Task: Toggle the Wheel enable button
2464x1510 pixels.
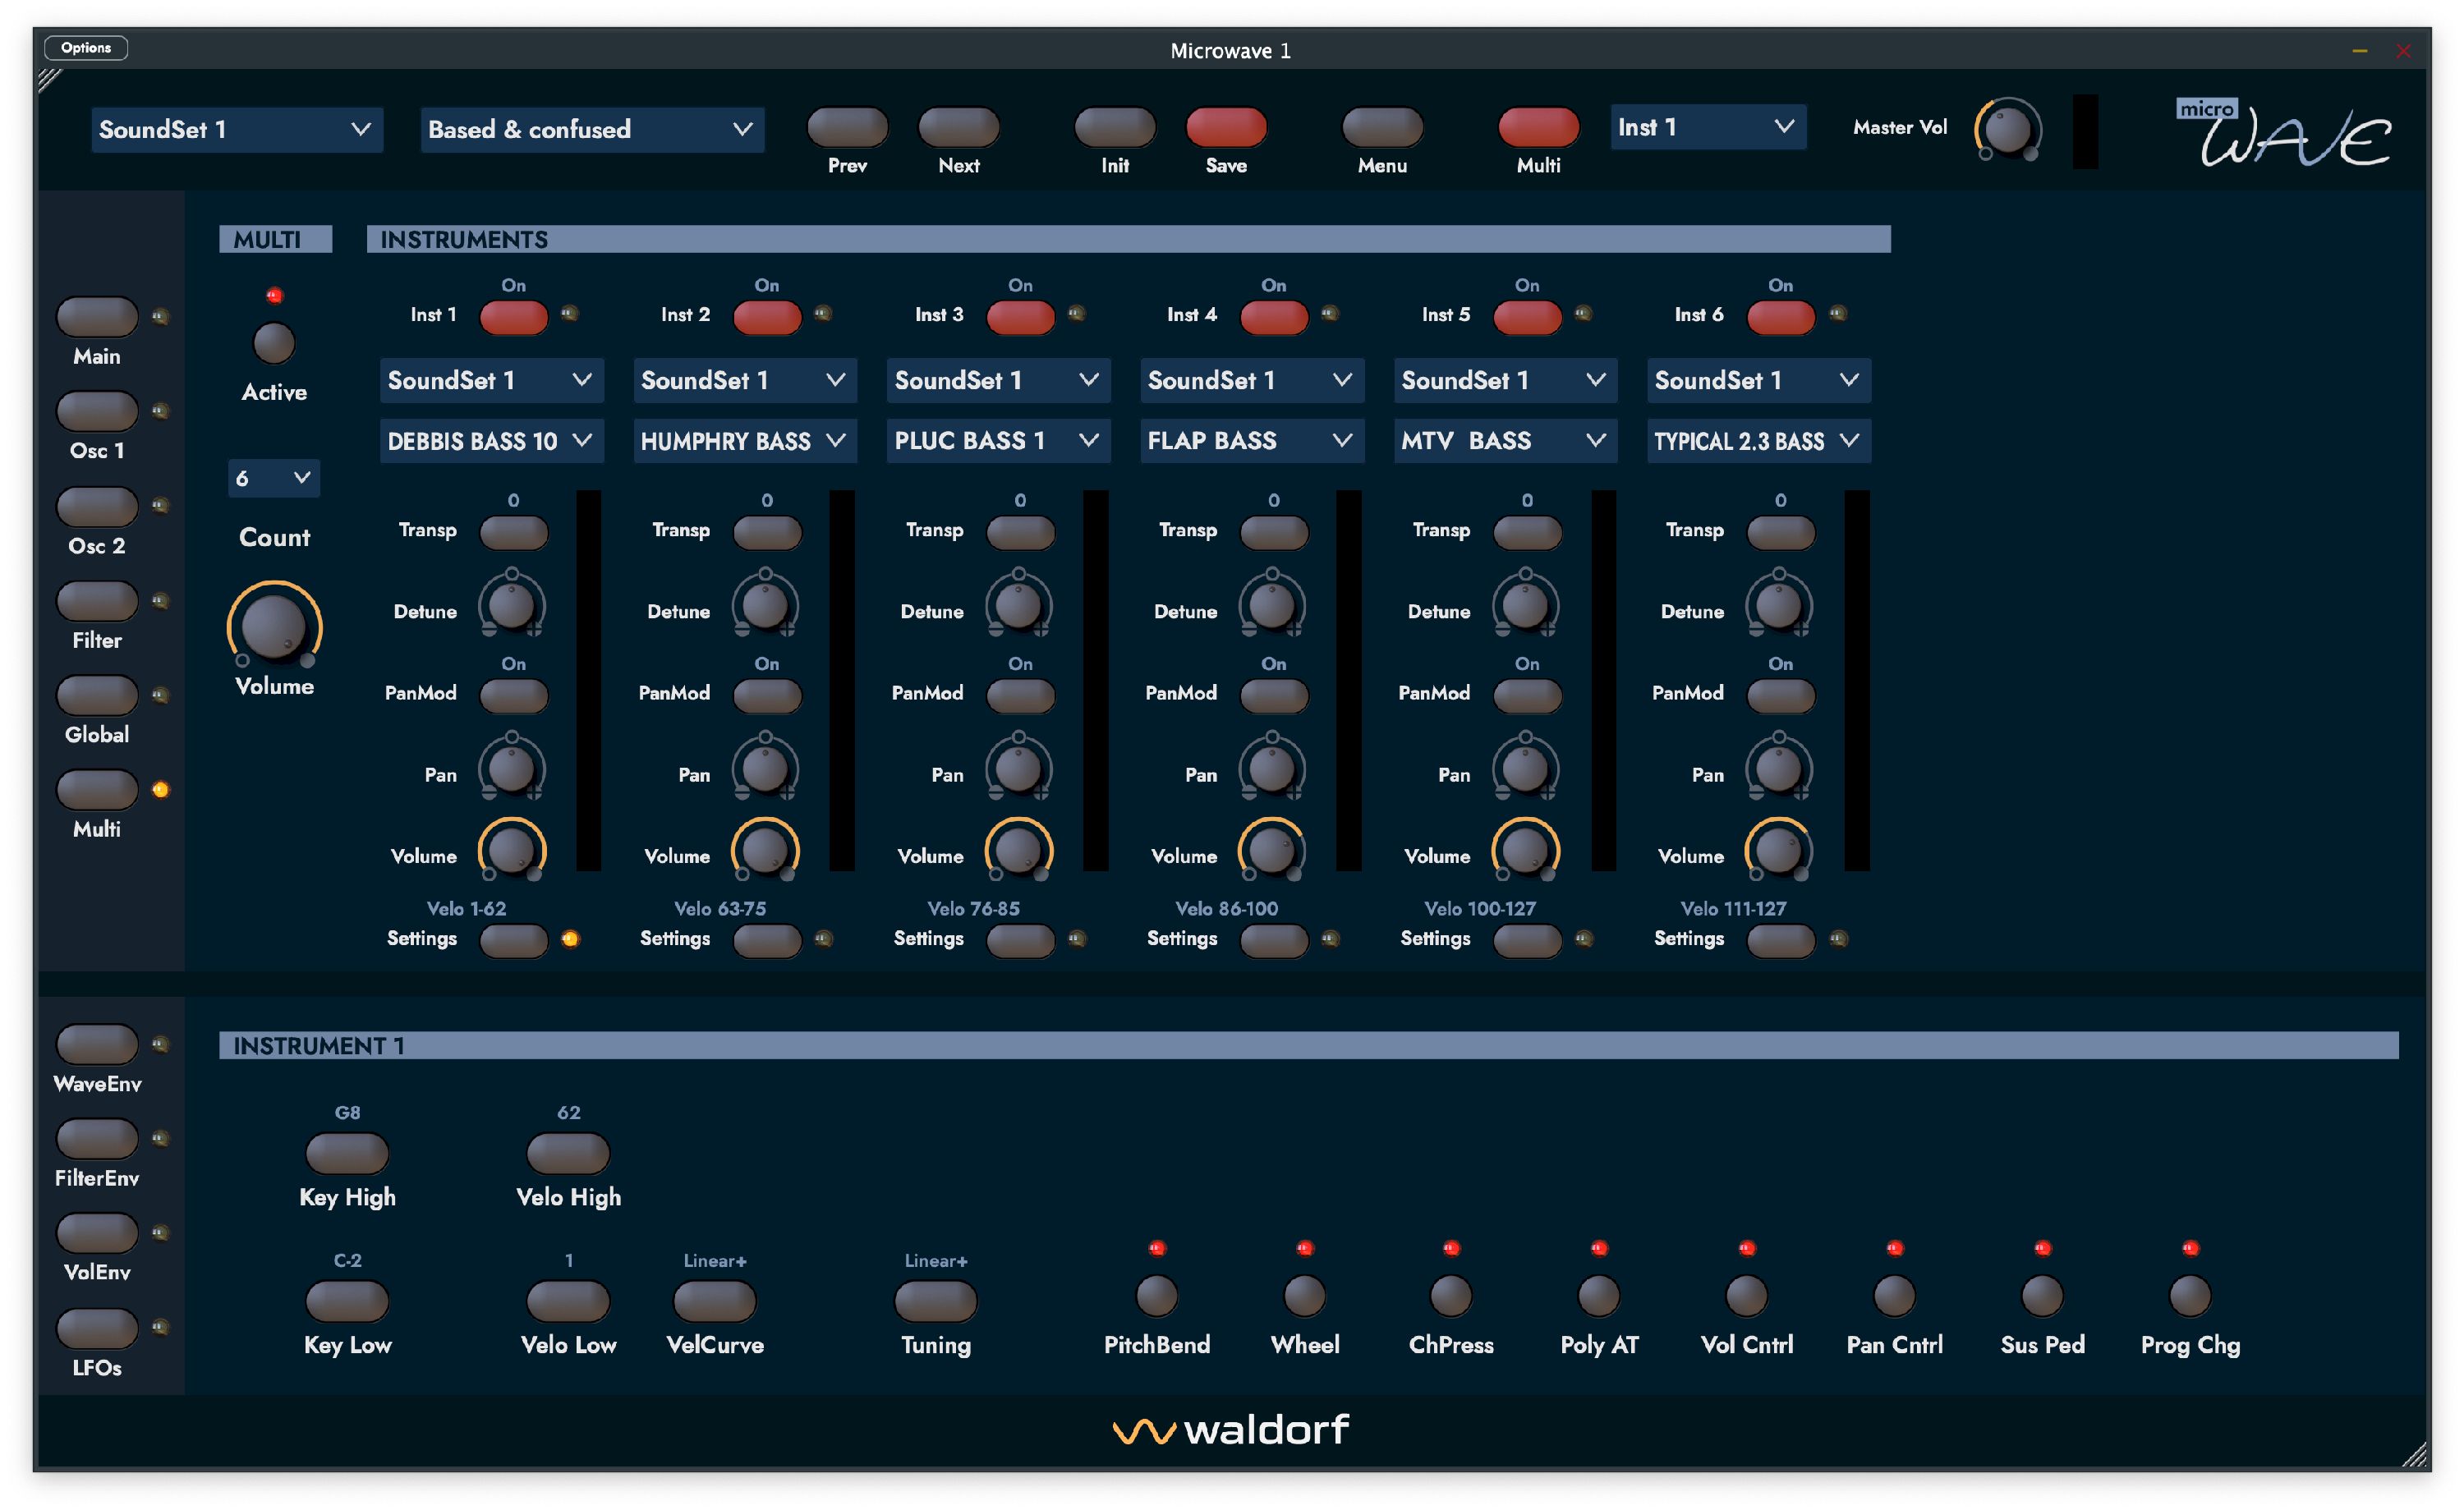Action: coord(1305,1296)
